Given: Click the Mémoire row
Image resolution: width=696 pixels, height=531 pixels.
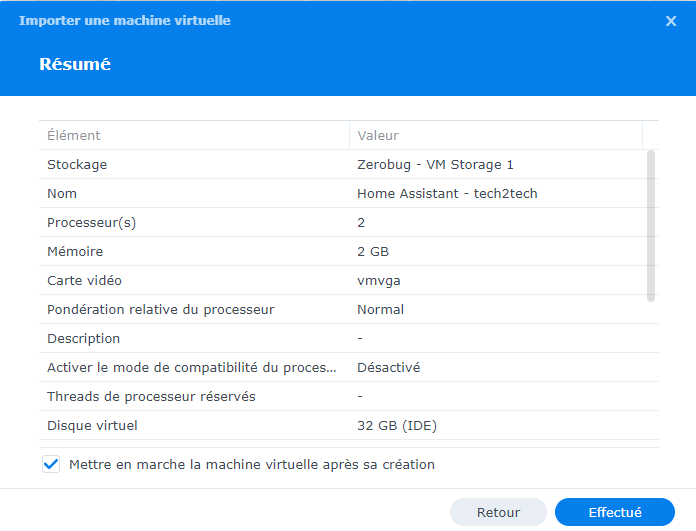Looking at the screenshot, I should pyautogui.click(x=349, y=251).
